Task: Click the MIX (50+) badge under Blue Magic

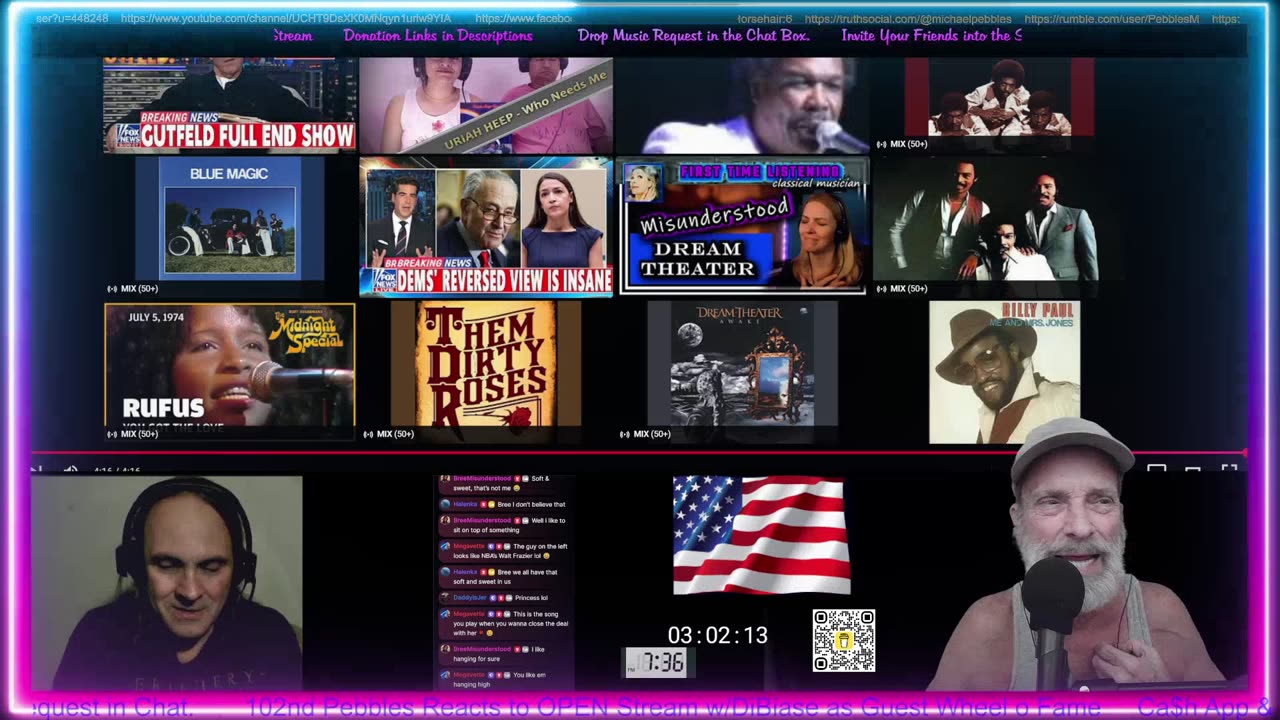Action: (133, 289)
